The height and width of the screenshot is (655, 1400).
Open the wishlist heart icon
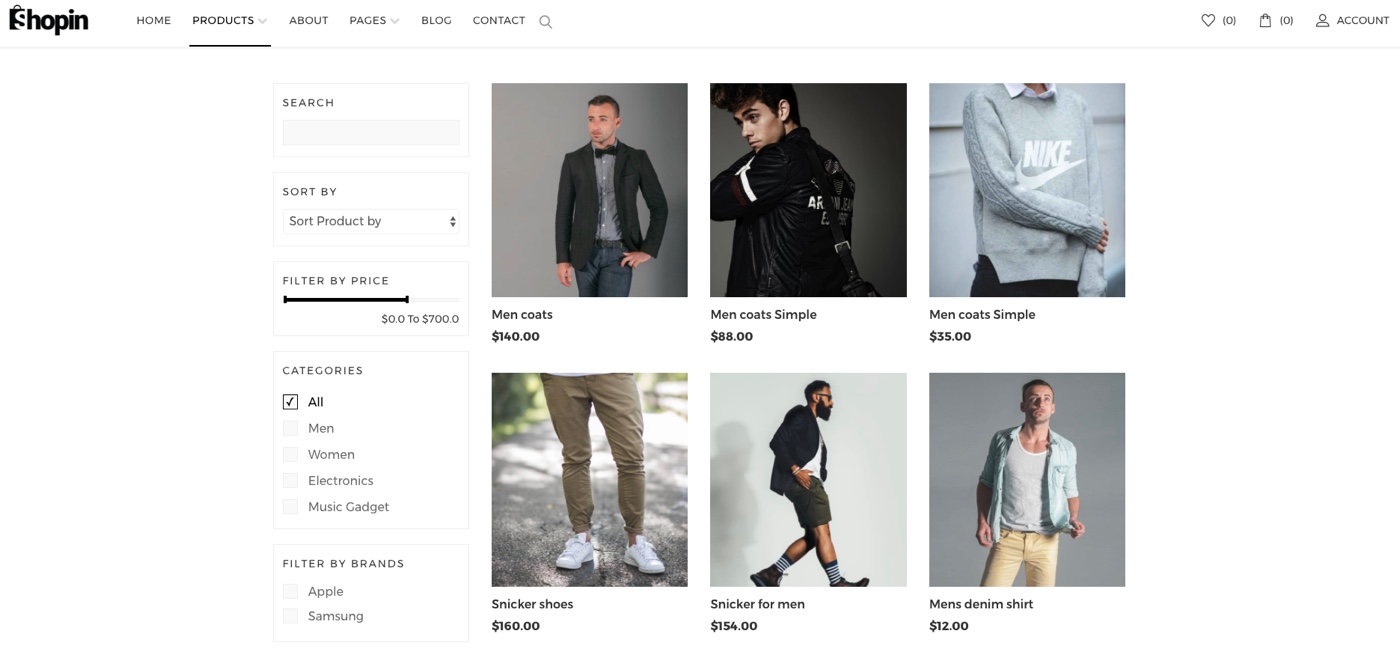(x=1208, y=20)
